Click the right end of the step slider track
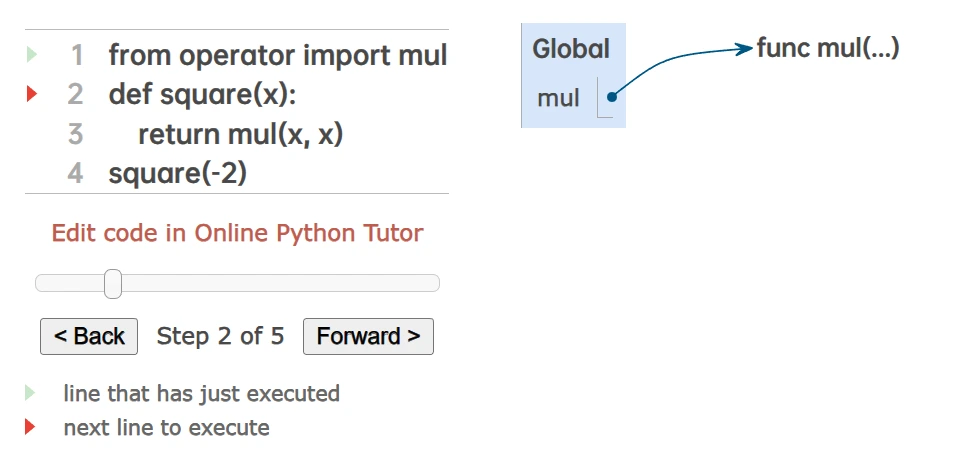This screenshot has width=955, height=450. coord(434,283)
